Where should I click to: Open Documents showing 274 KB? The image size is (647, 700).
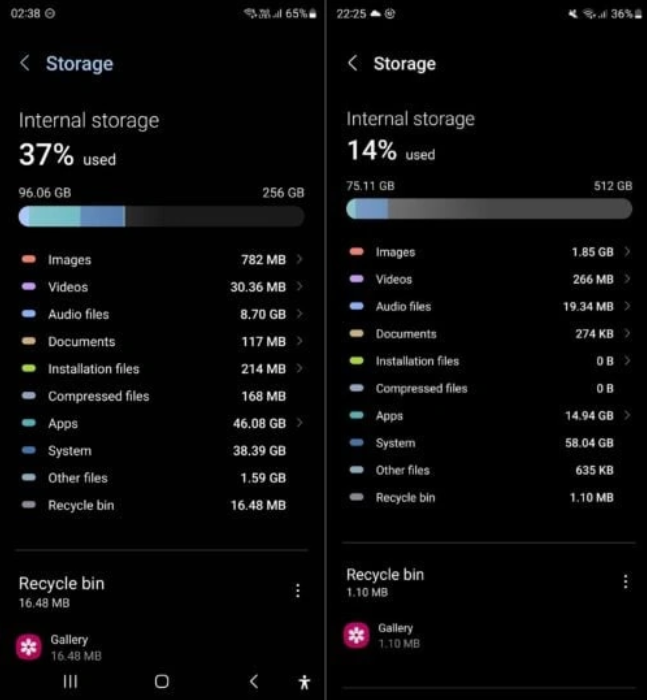pos(490,333)
